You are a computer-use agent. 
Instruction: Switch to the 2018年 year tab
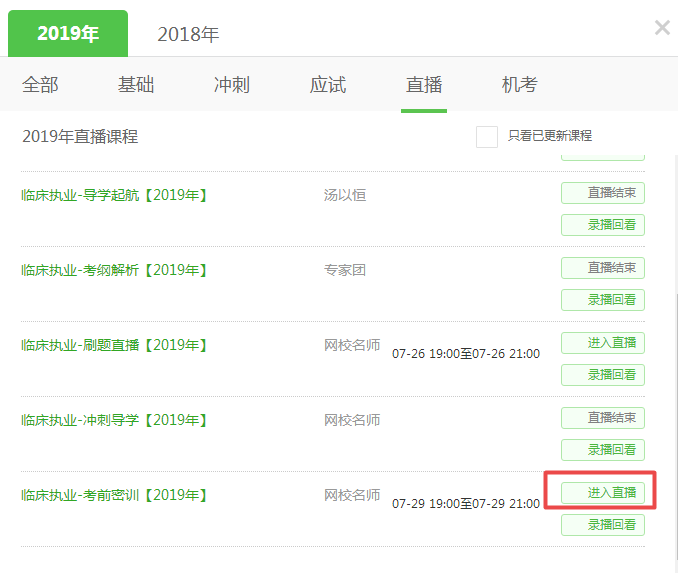[x=188, y=35]
